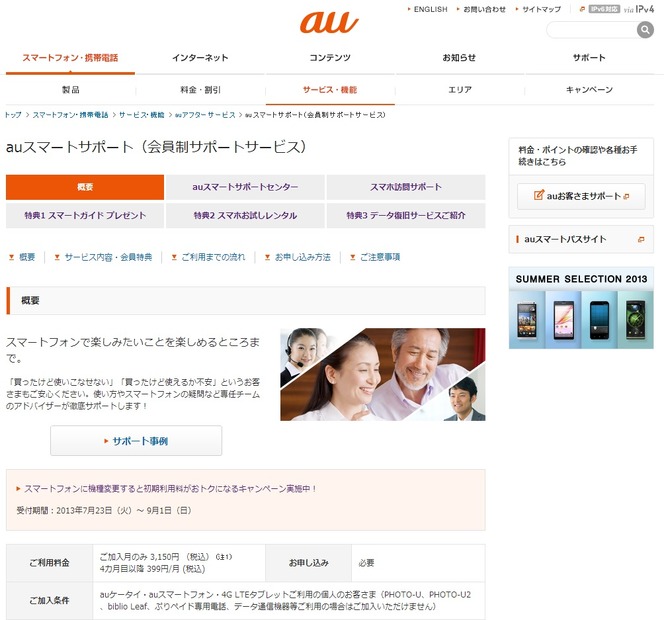
Task: Select スマートフォン・携帯電話 main menu
Action: click(x=70, y=58)
